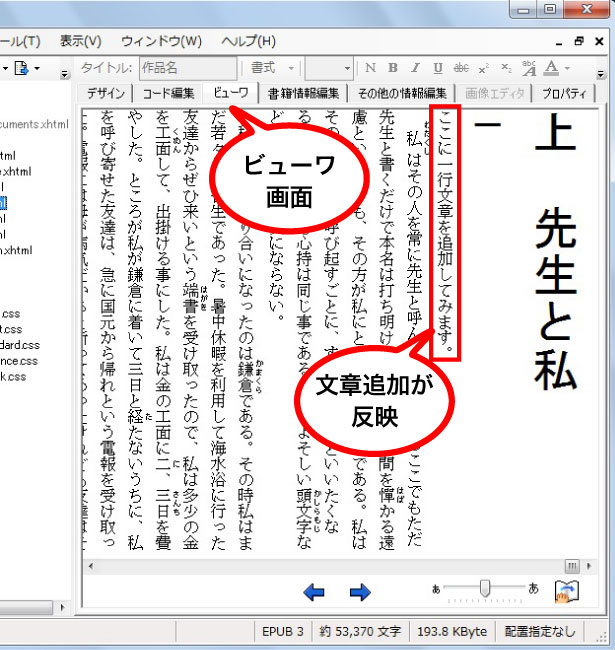The width and height of the screenshot is (615, 650).
Task: Expand formatting toolbar overflow at right edge
Action: pyautogui.click(x=600, y=74)
